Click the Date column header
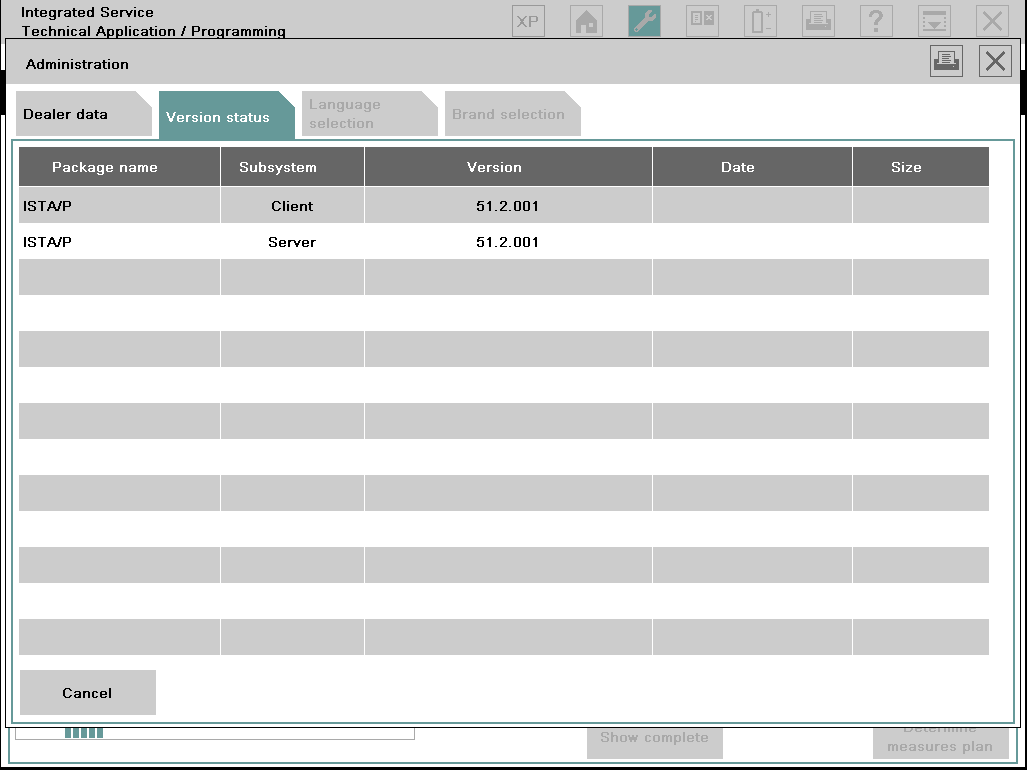Screen dimensions: 1027x770 coord(753,167)
